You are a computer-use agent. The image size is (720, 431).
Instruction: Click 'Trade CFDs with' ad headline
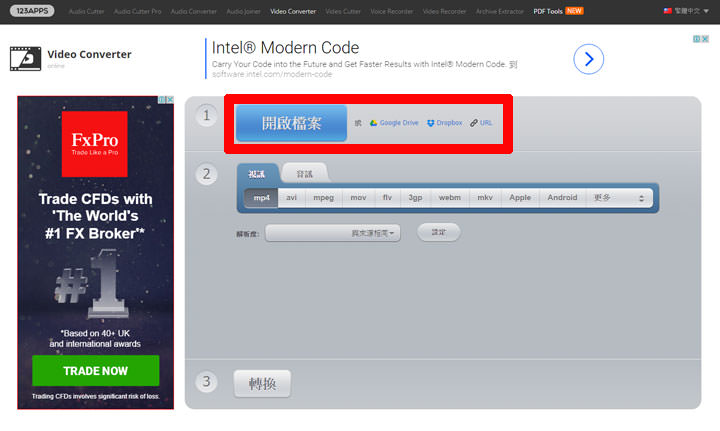95,199
